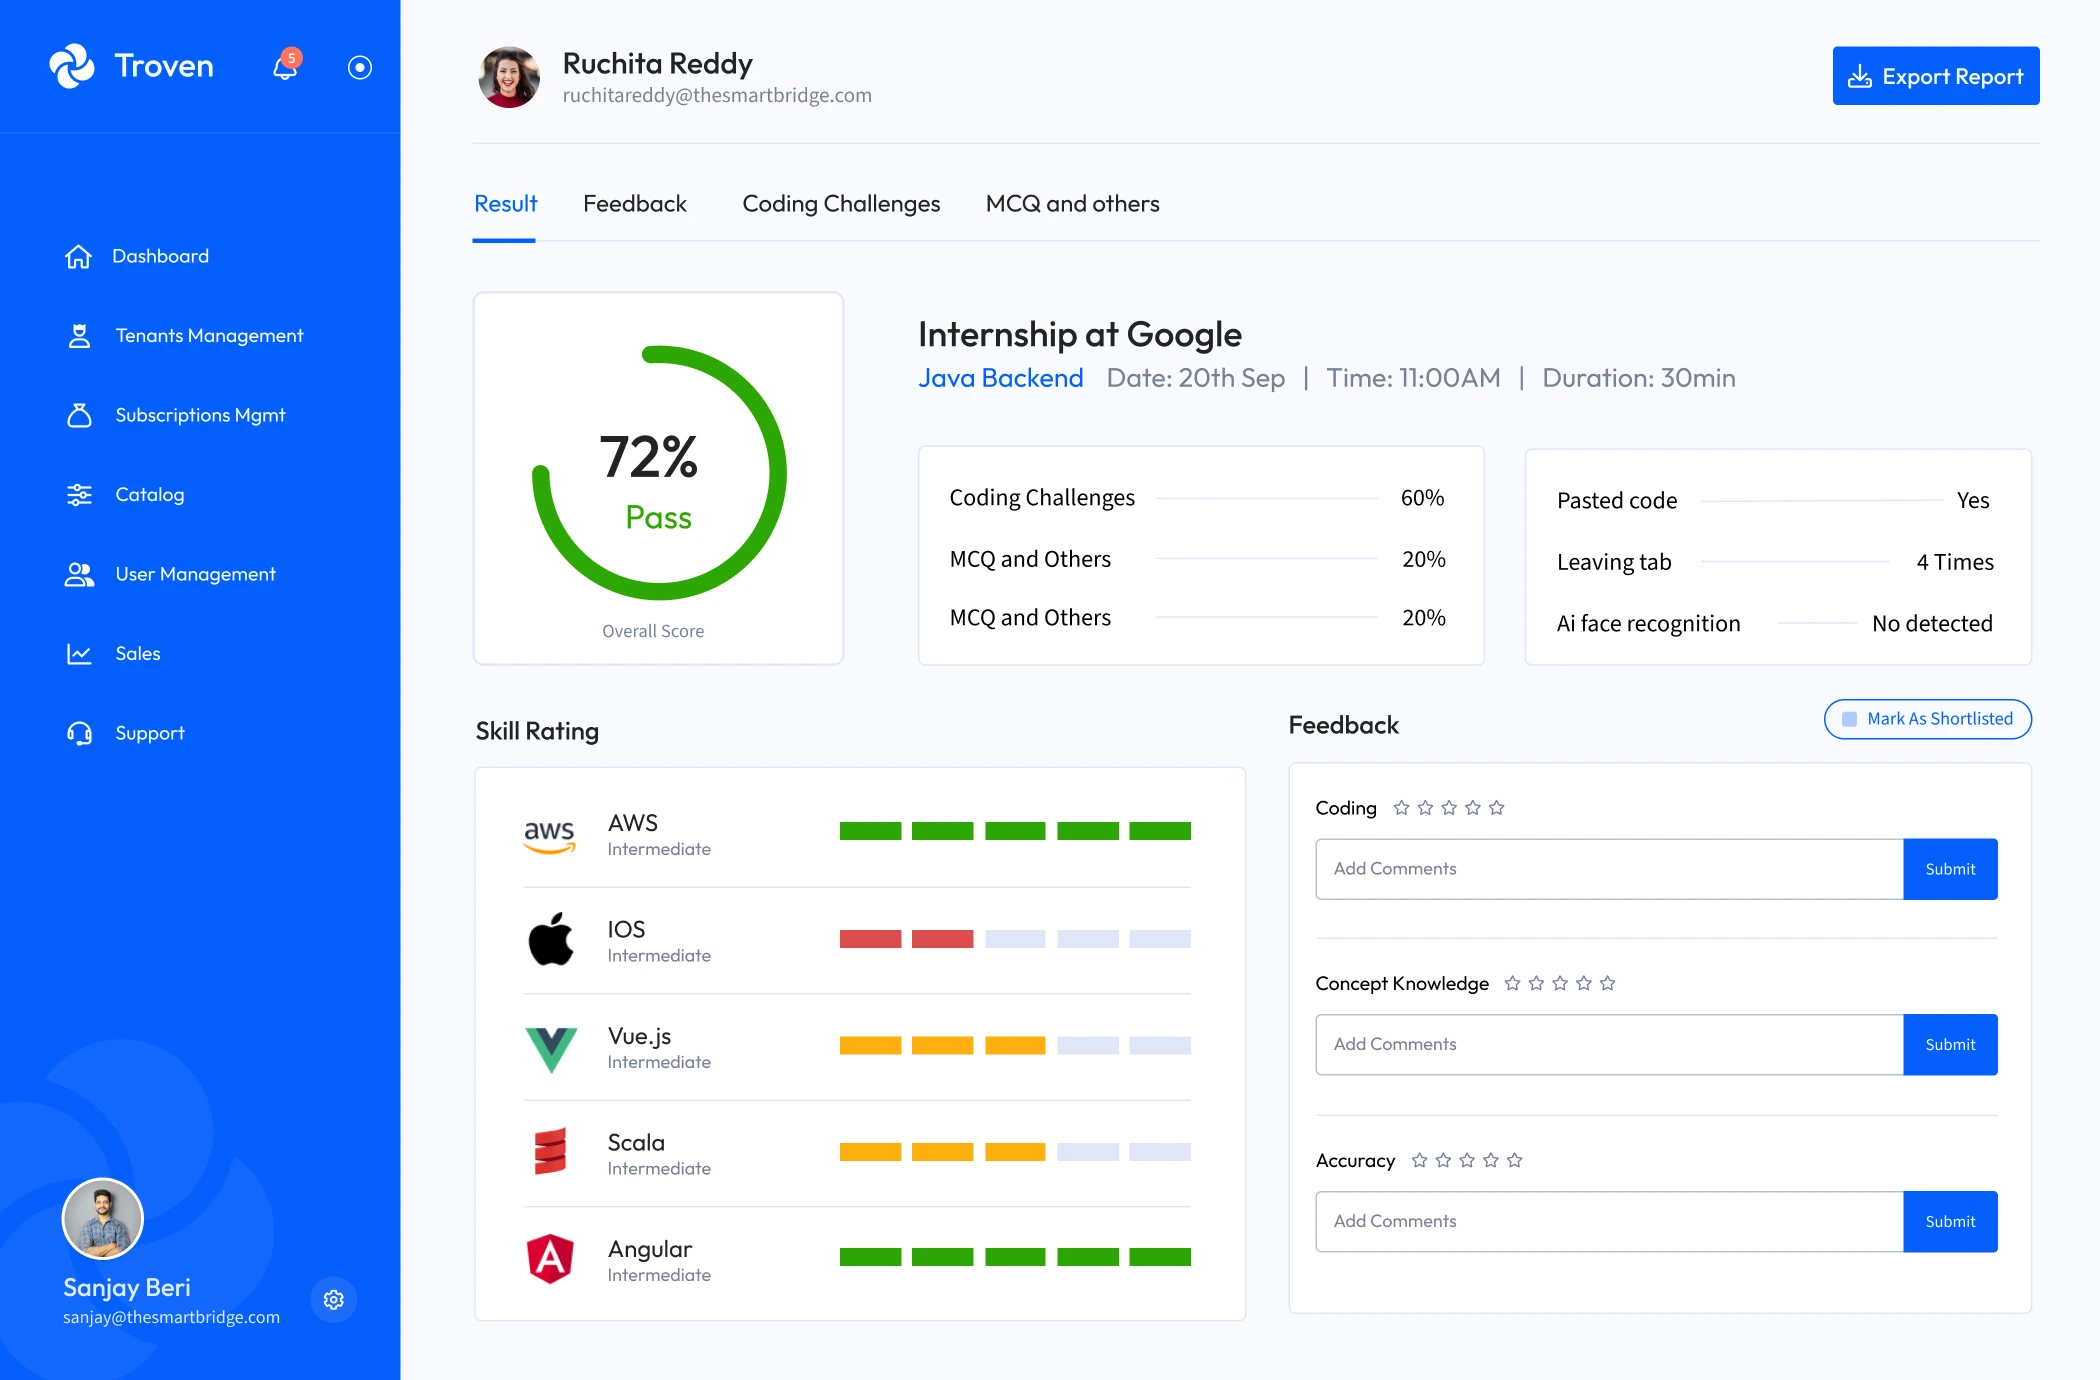Click the target circle icon beside bell
The width and height of the screenshot is (2100, 1380).
(359, 67)
